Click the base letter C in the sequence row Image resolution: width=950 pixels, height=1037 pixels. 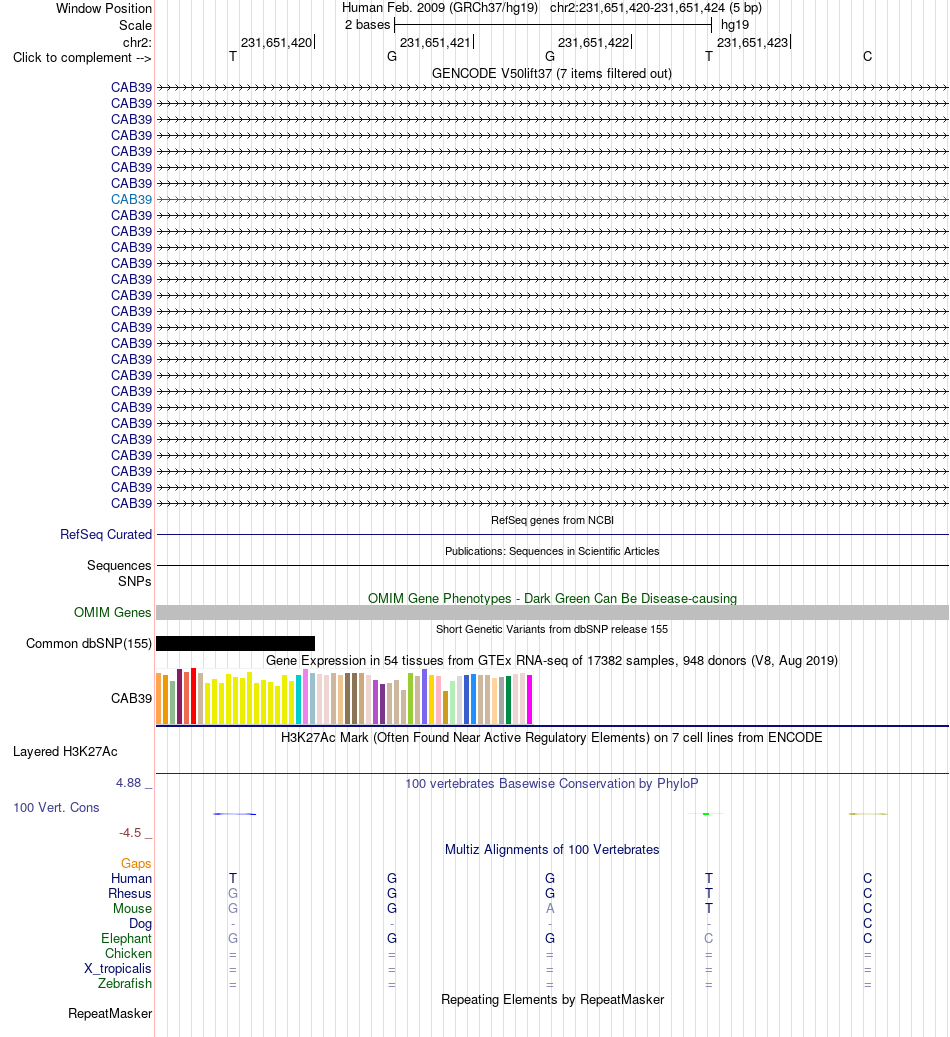click(x=867, y=57)
